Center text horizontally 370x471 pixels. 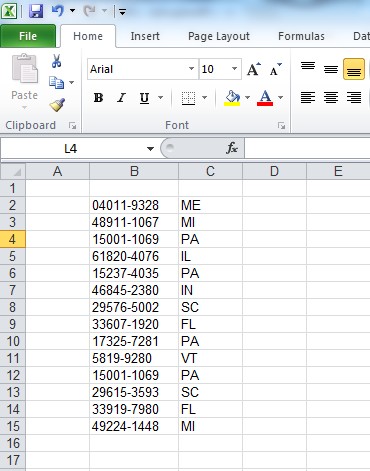tap(331, 98)
